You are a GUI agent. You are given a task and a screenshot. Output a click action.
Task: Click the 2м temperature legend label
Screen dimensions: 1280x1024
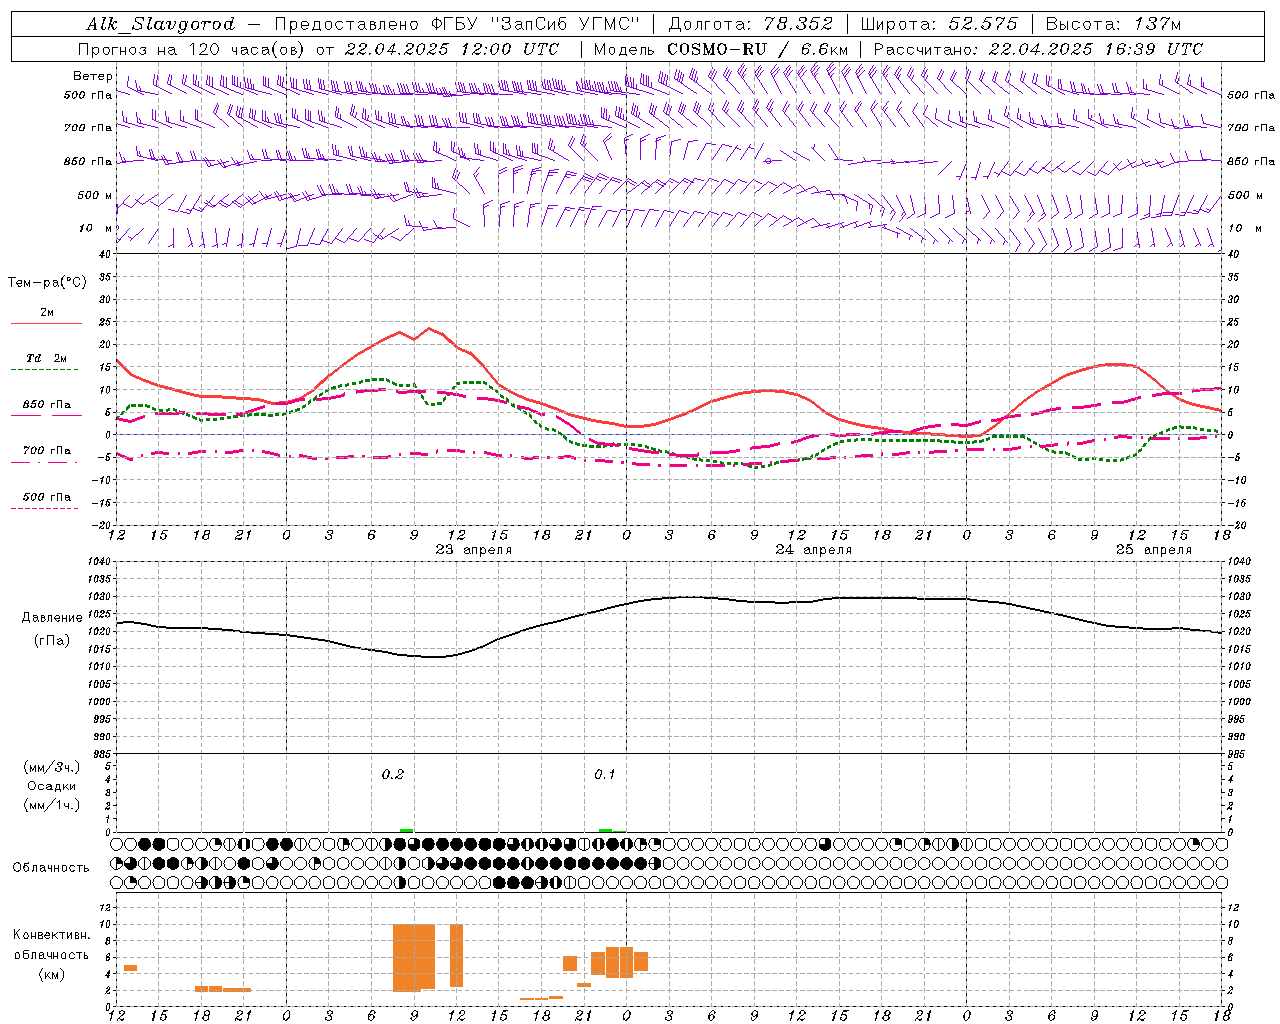tap(47, 313)
